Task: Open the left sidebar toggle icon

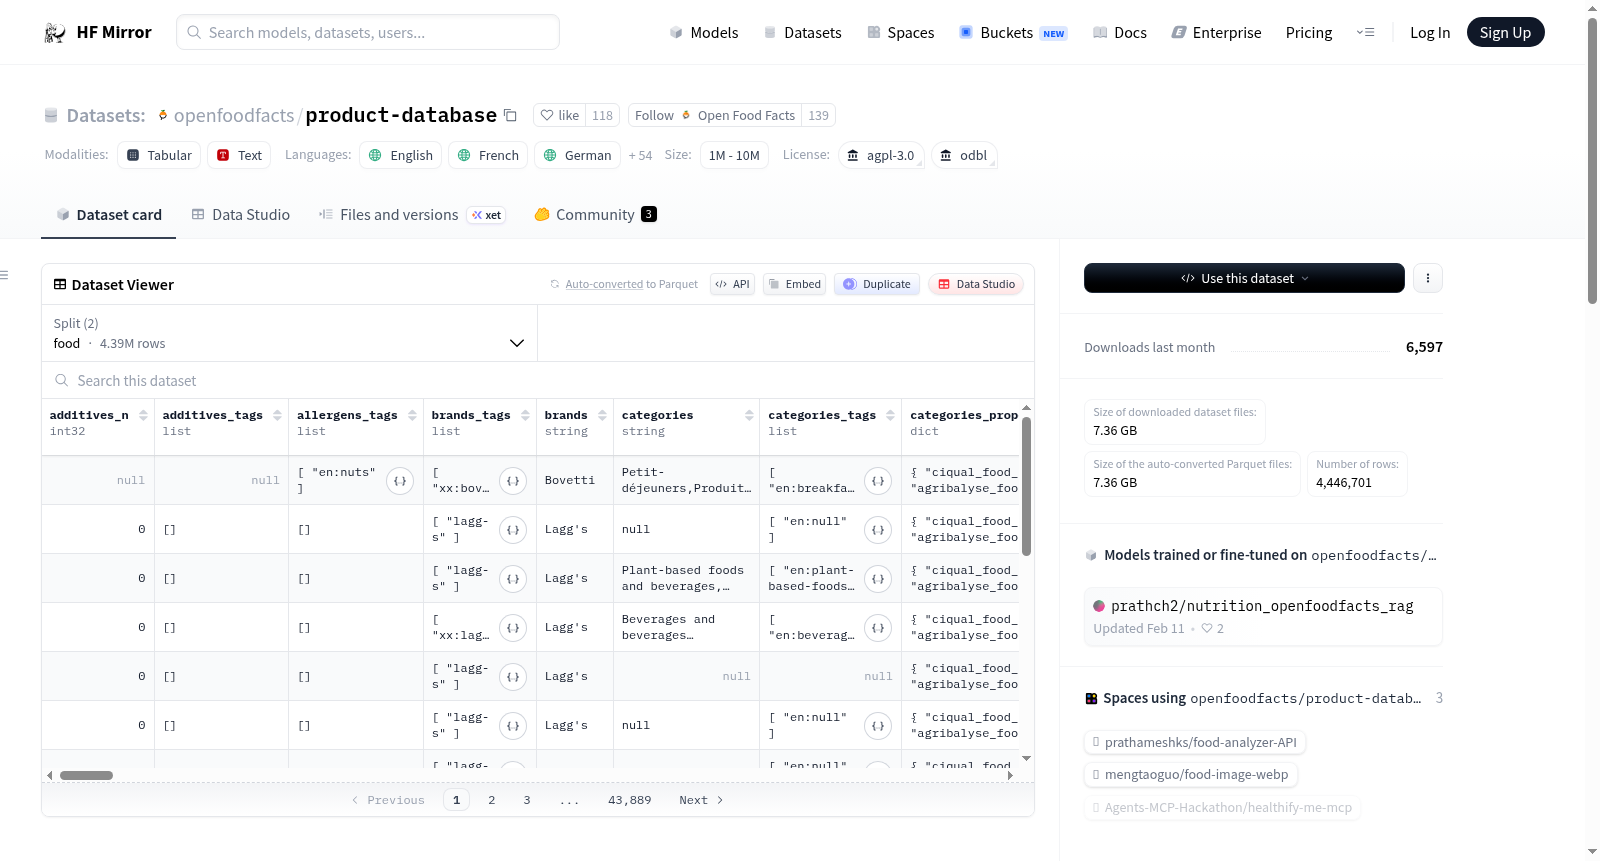Action: point(4,274)
